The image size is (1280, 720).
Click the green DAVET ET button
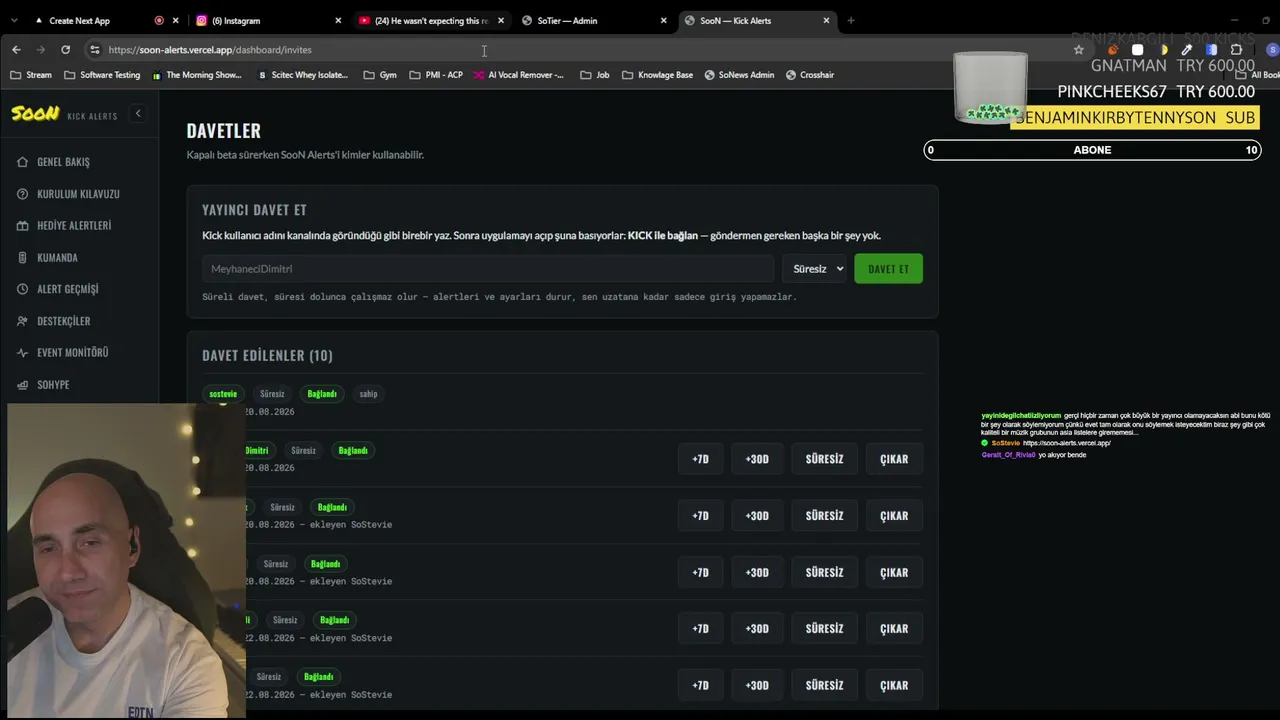click(x=888, y=269)
